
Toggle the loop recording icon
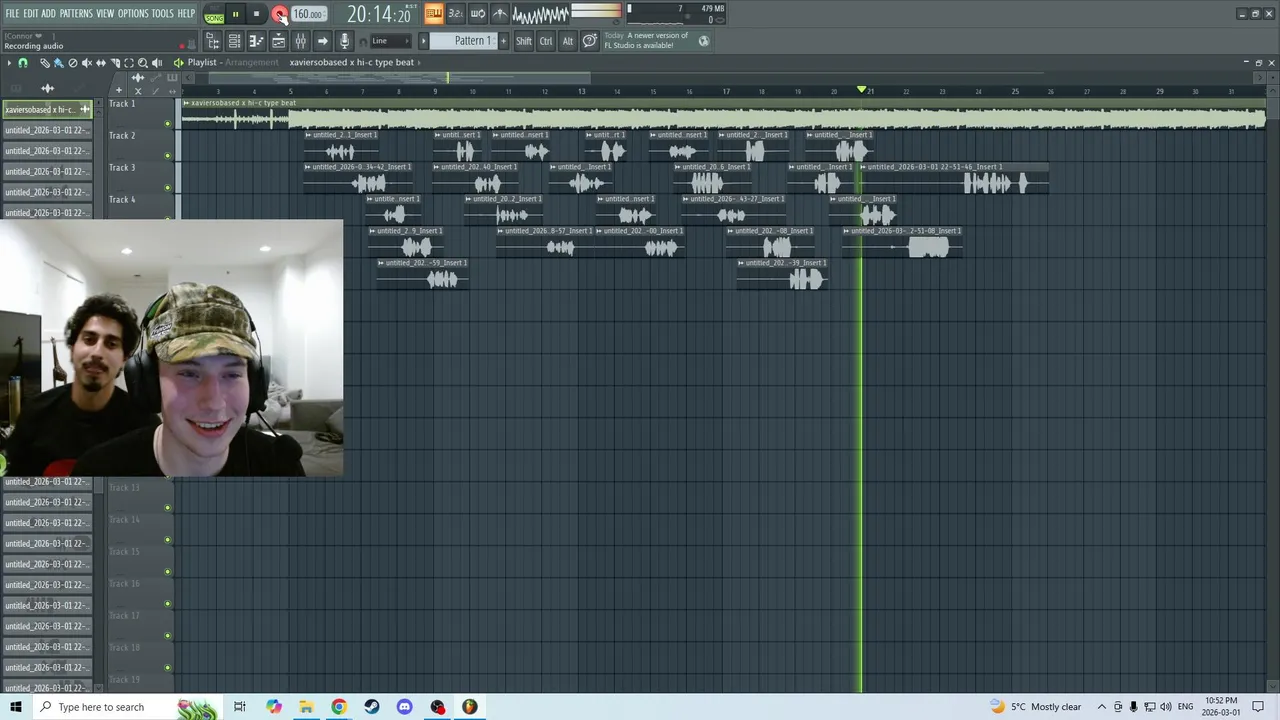(477, 13)
